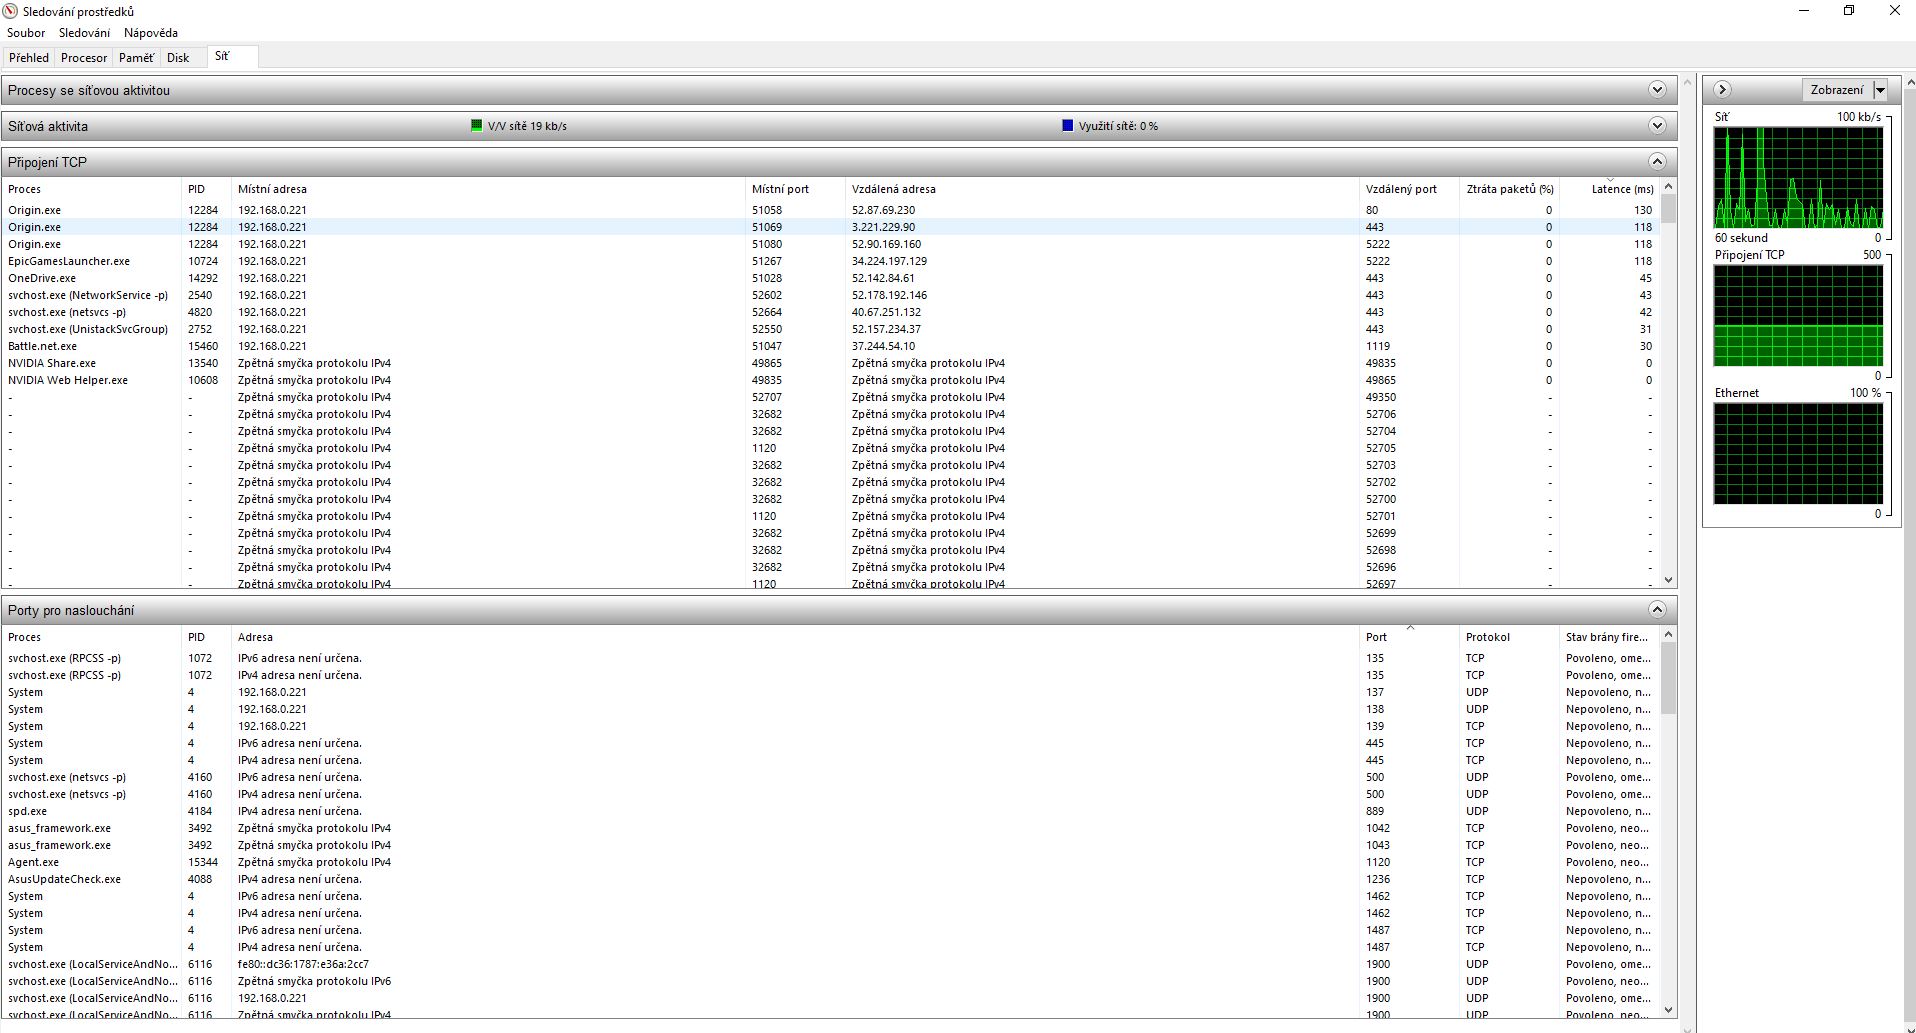Click the blue network utilization legend square
1916x1033 pixels.
1067,126
